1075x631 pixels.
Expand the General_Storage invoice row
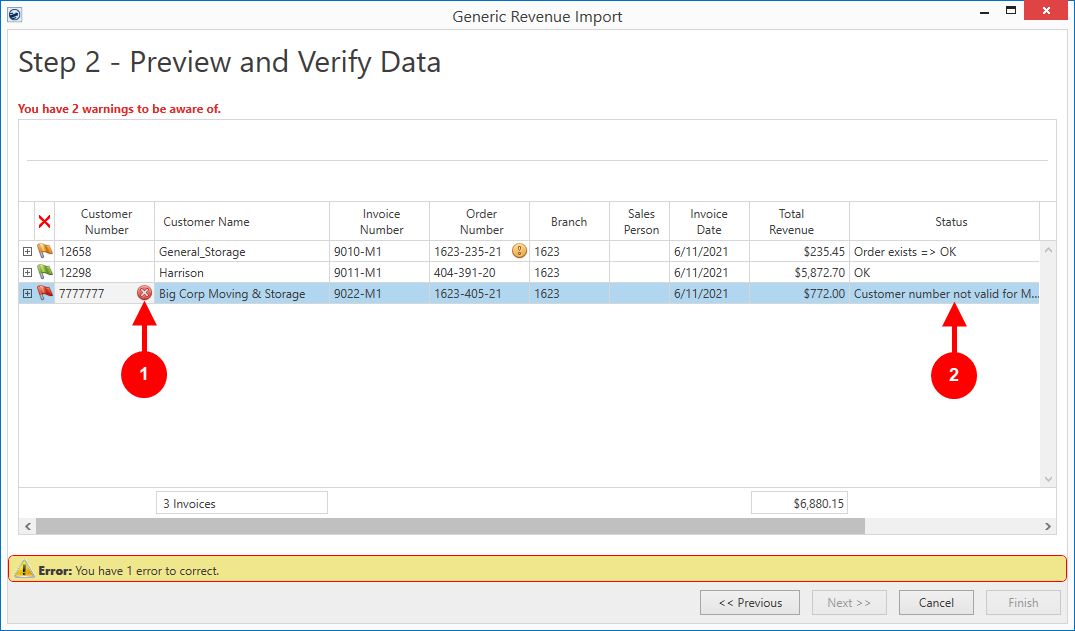[x=27, y=252]
